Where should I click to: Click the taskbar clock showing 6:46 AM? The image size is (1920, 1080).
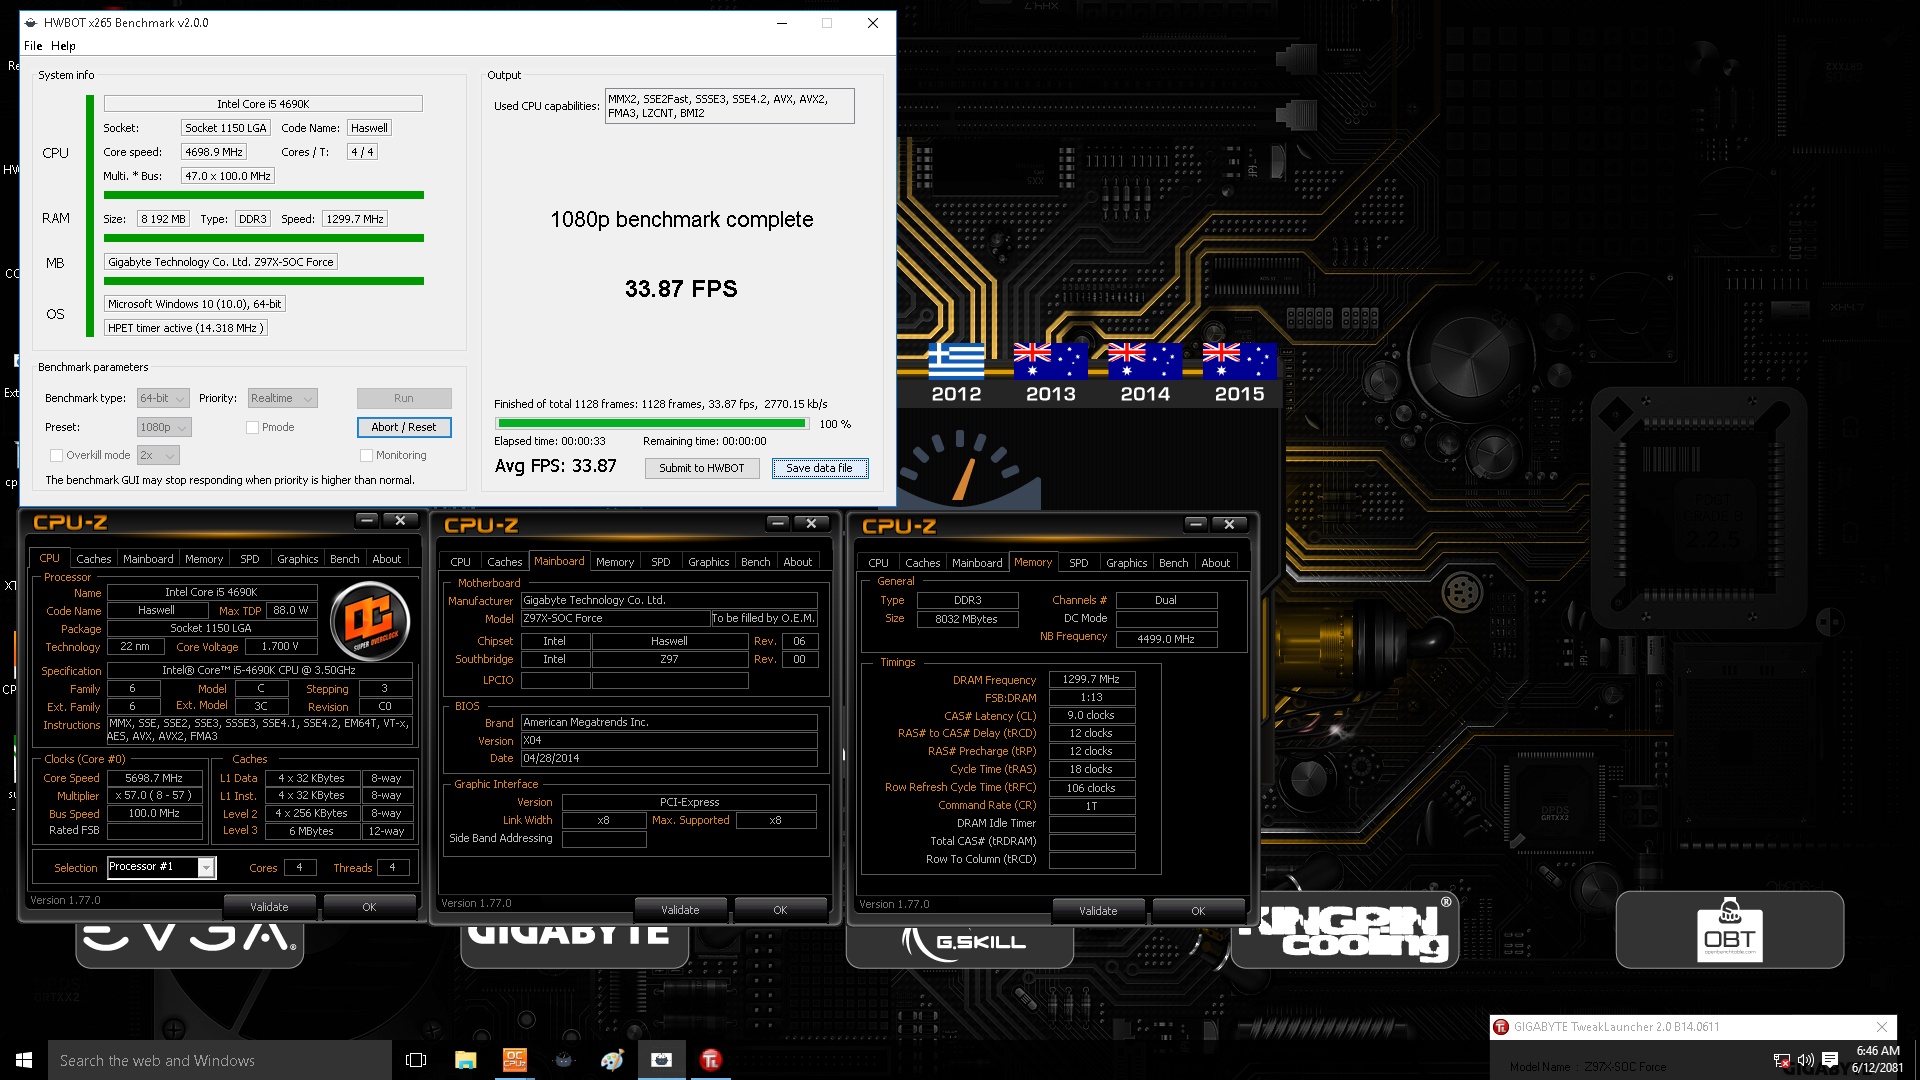1877,1060
